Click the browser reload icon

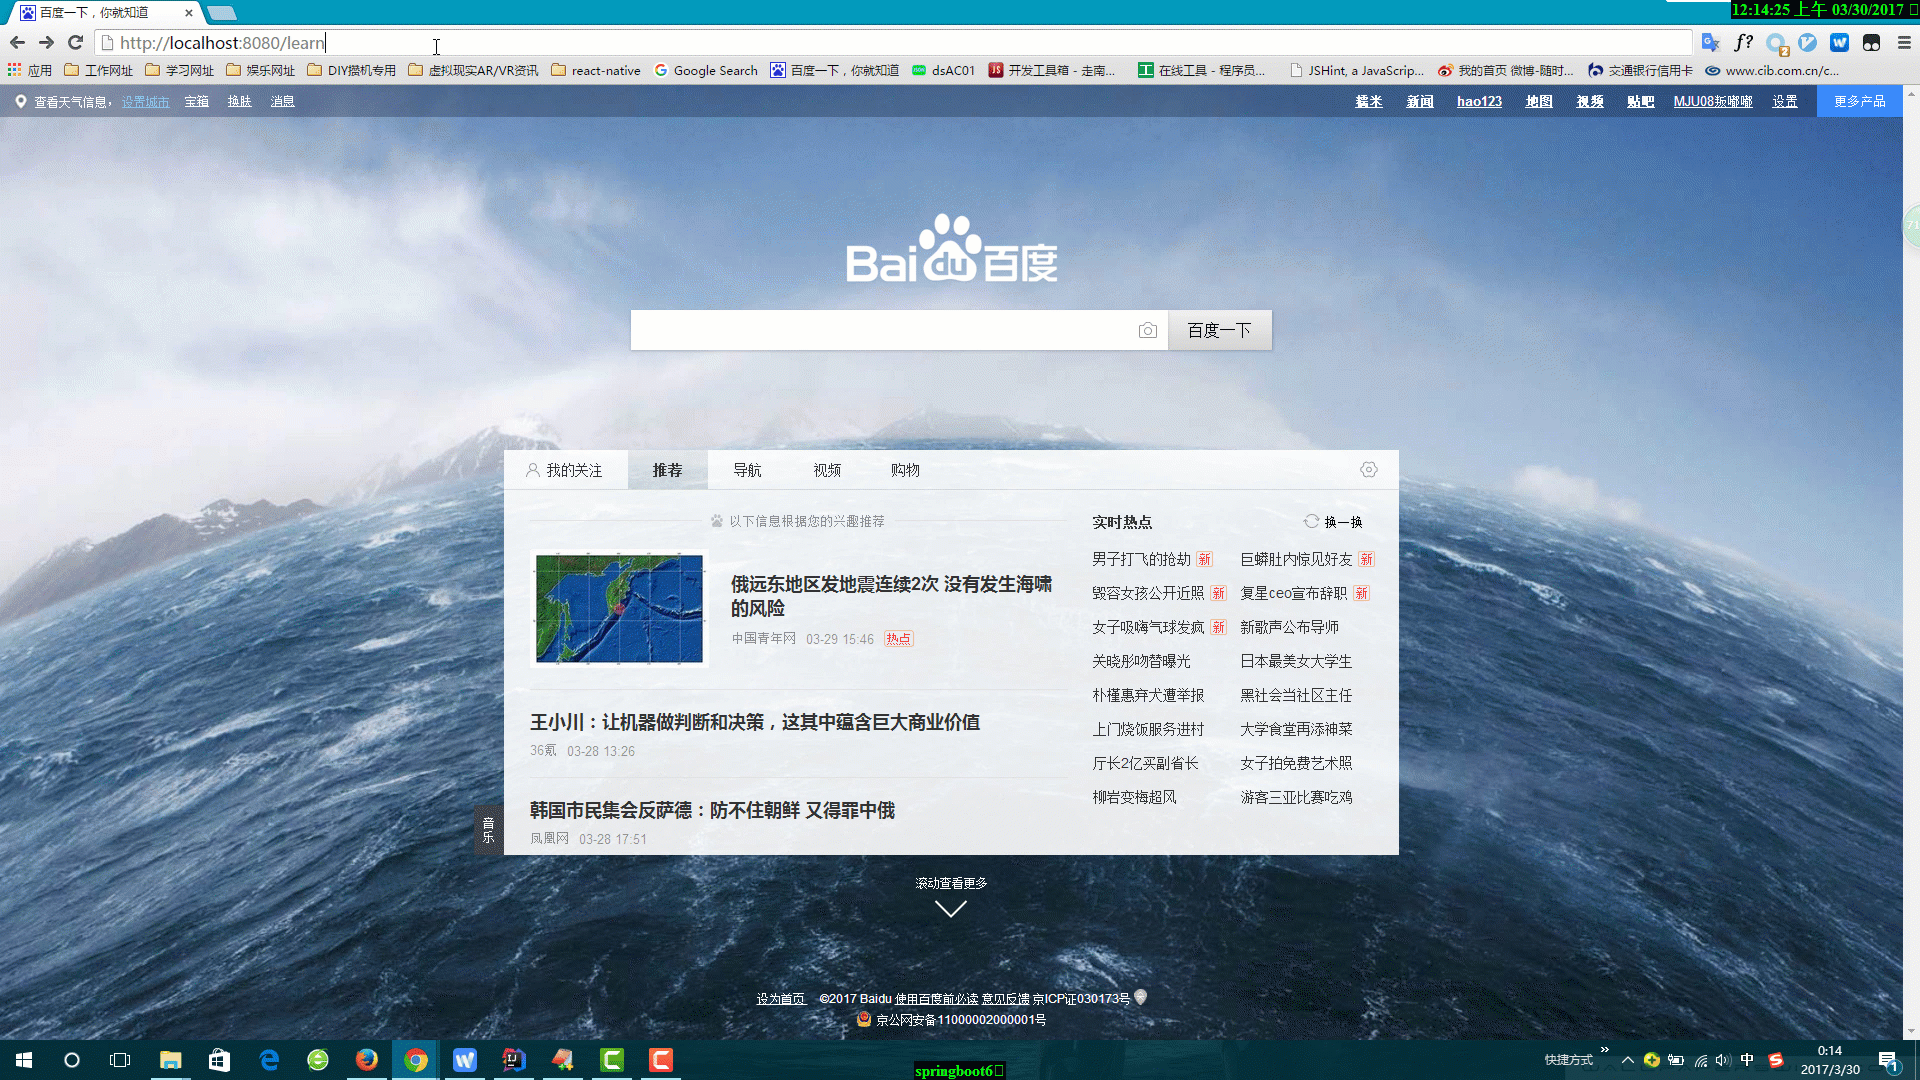click(75, 42)
